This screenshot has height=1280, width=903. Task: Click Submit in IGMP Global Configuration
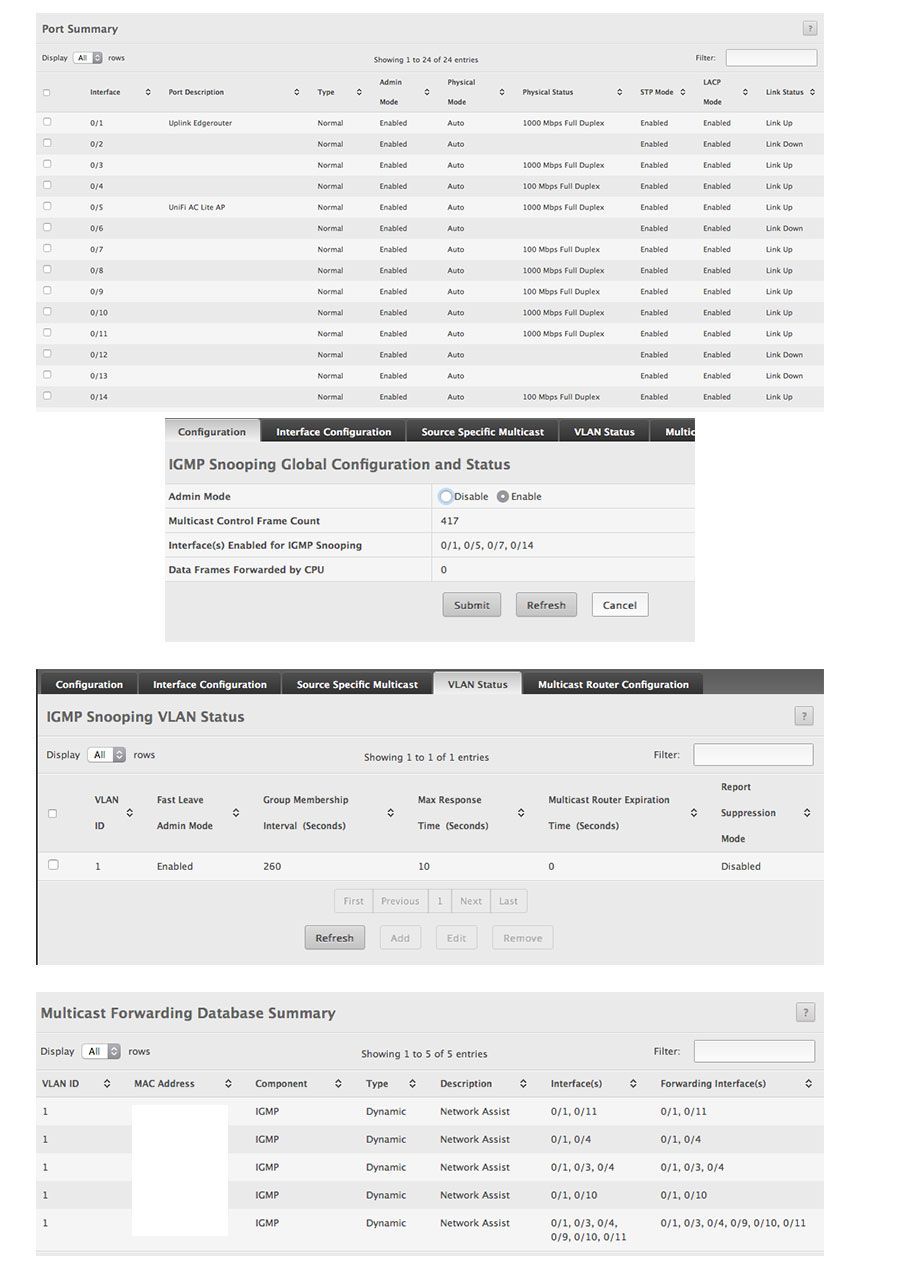tap(472, 605)
